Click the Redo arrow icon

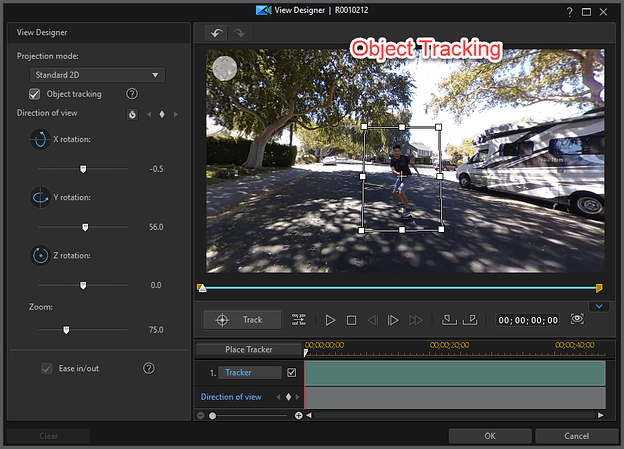tap(239, 33)
